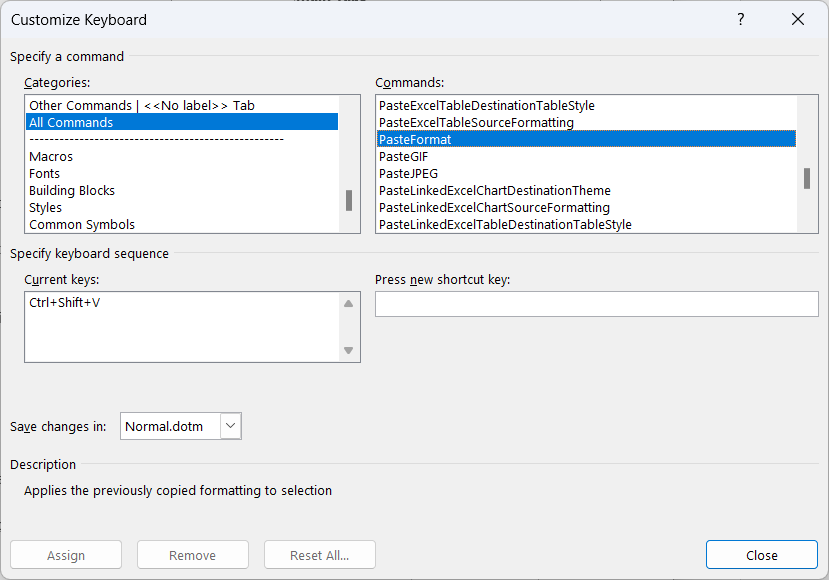The height and width of the screenshot is (580, 829).
Task: Select Ctrl+Shift+V in Current keys
Action: pos(65,302)
